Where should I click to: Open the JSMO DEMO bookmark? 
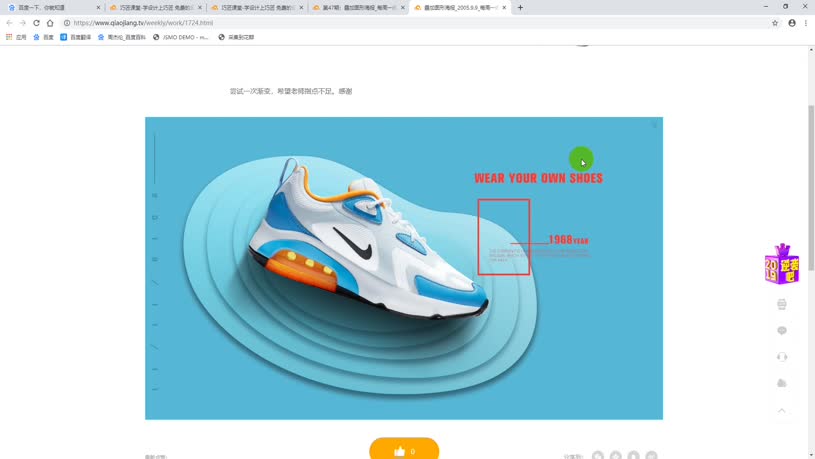(x=180, y=37)
